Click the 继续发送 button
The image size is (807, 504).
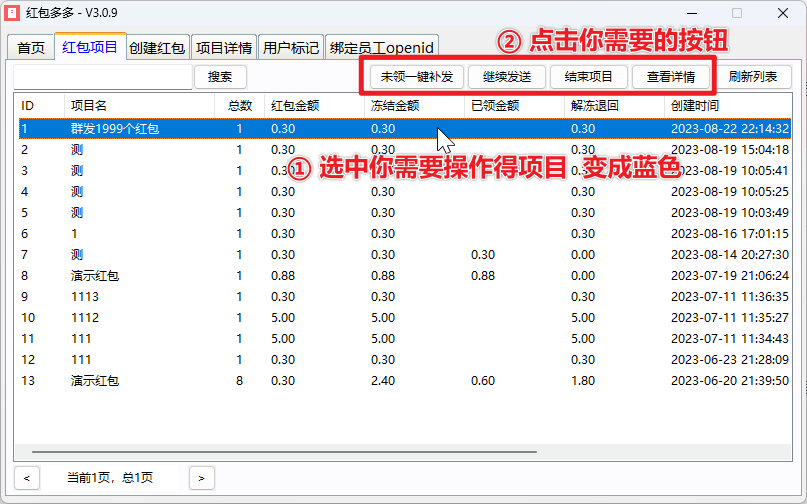click(x=506, y=77)
